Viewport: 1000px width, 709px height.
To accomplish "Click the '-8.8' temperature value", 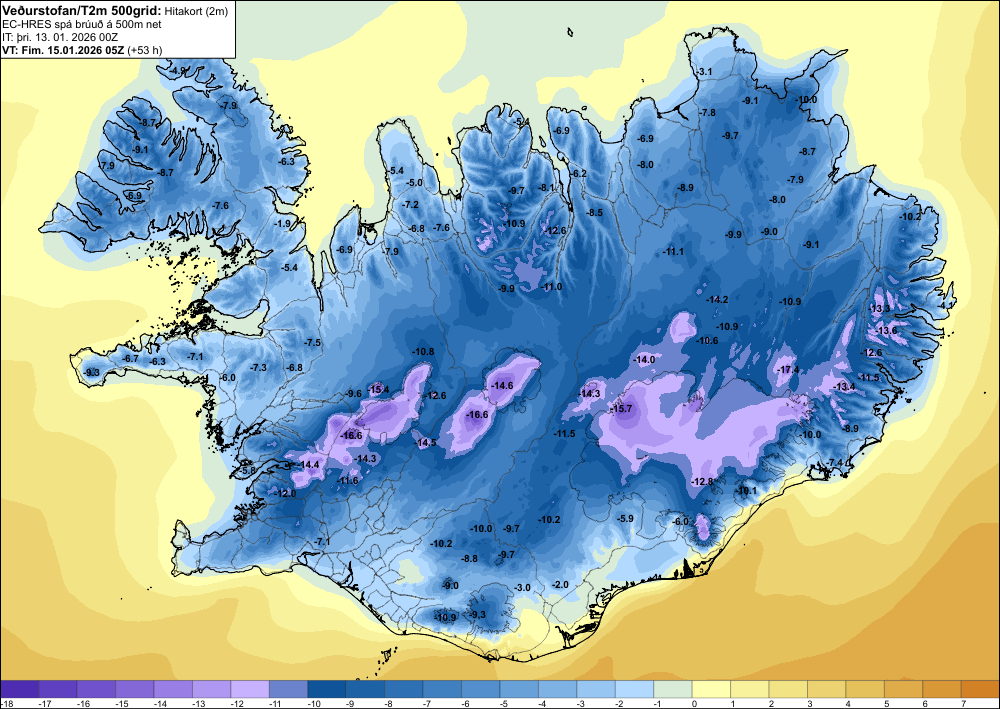I will (469, 559).
